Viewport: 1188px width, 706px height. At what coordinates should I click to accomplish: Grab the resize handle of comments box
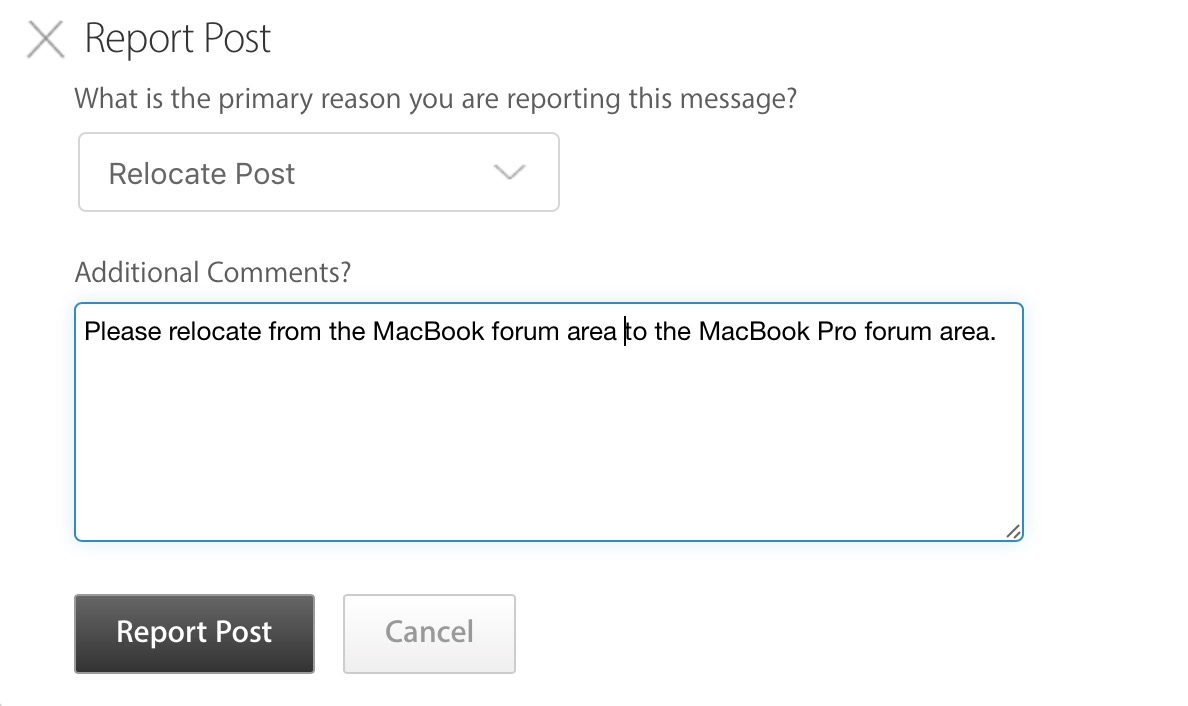(x=1013, y=531)
